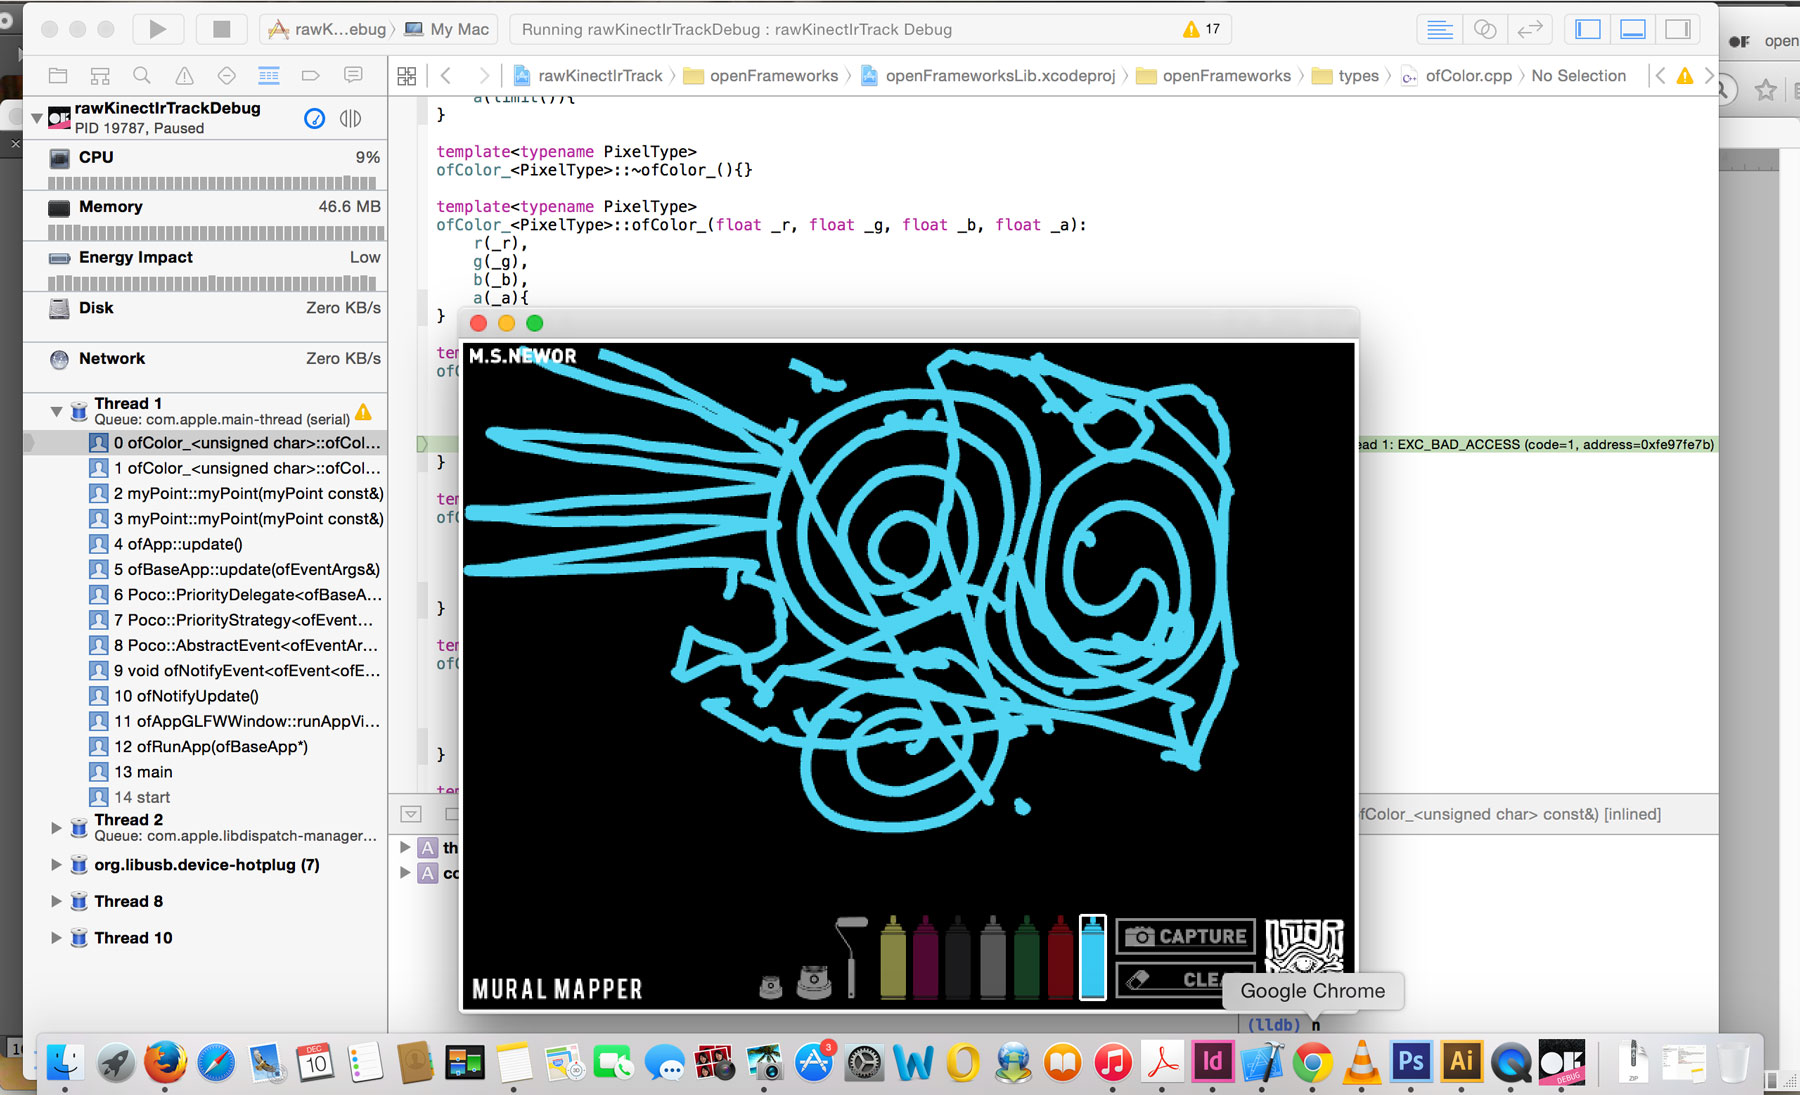1800x1095 pixels.
Task: Go forward in editor history
Action: coord(484,76)
